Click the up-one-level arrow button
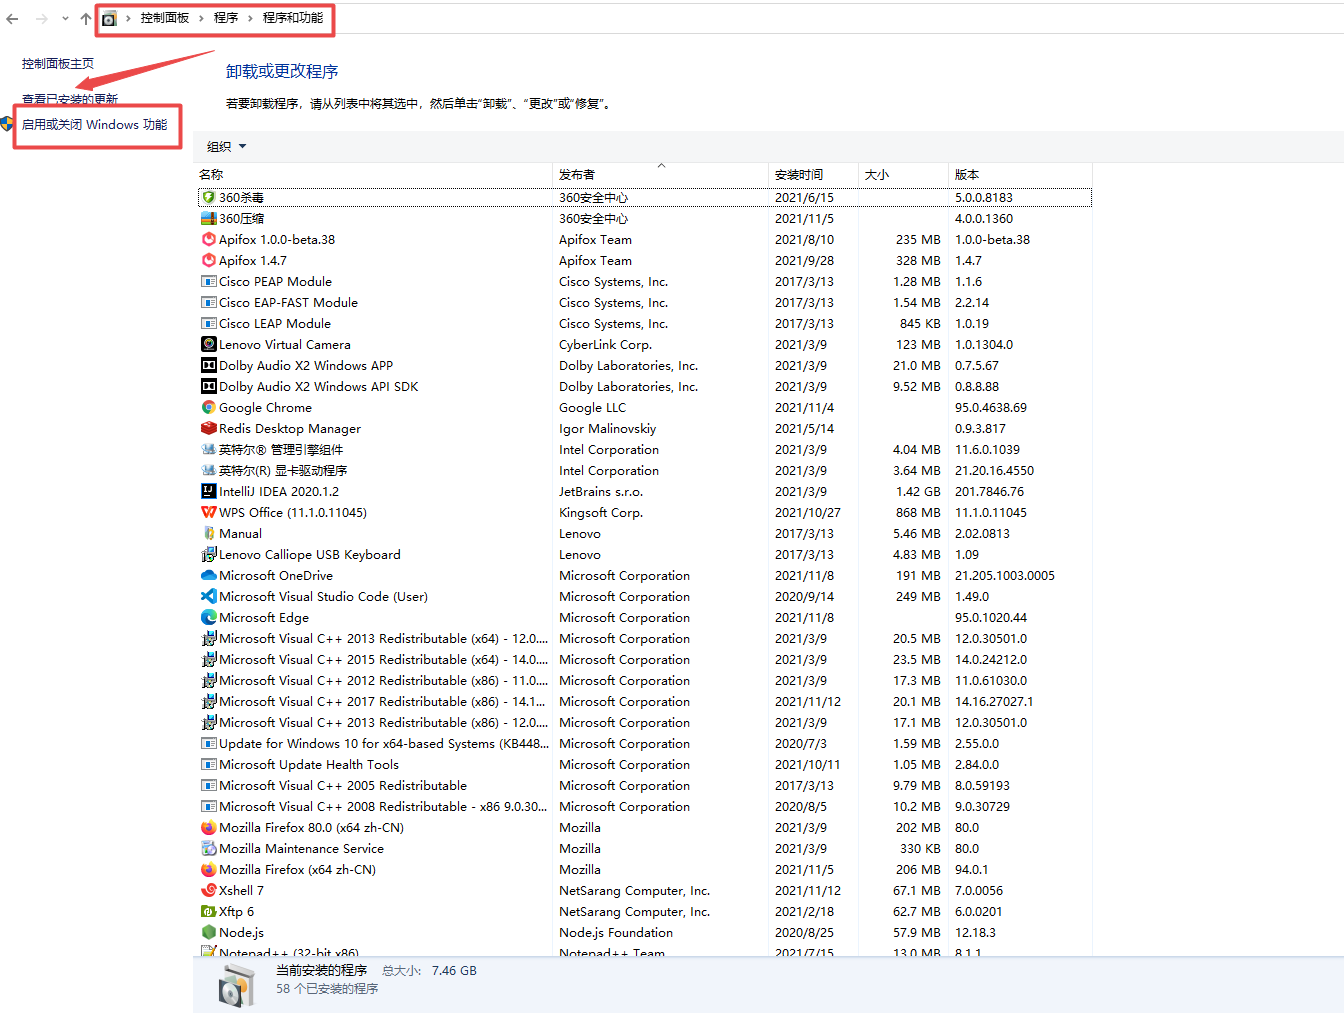Image resolution: width=1344 pixels, height=1013 pixels. [86, 18]
